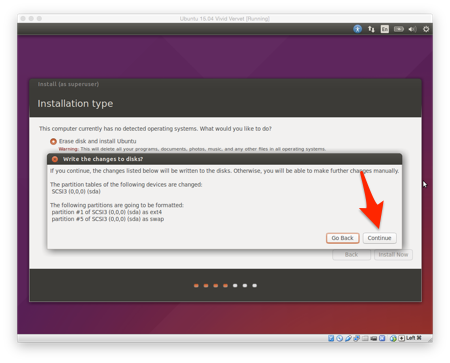Image resolution: width=450 pixels, height=363 pixels.
Task: Open the battery status indicator
Action: coord(399,29)
